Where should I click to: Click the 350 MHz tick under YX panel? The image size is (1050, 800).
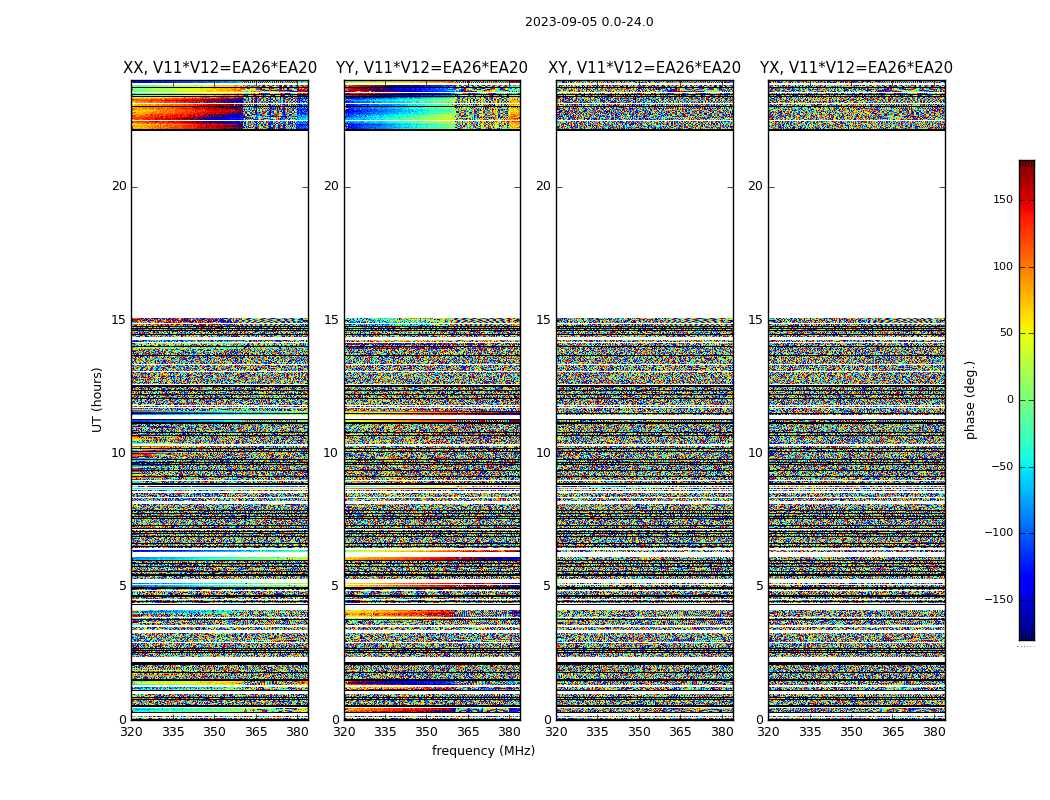click(x=851, y=732)
